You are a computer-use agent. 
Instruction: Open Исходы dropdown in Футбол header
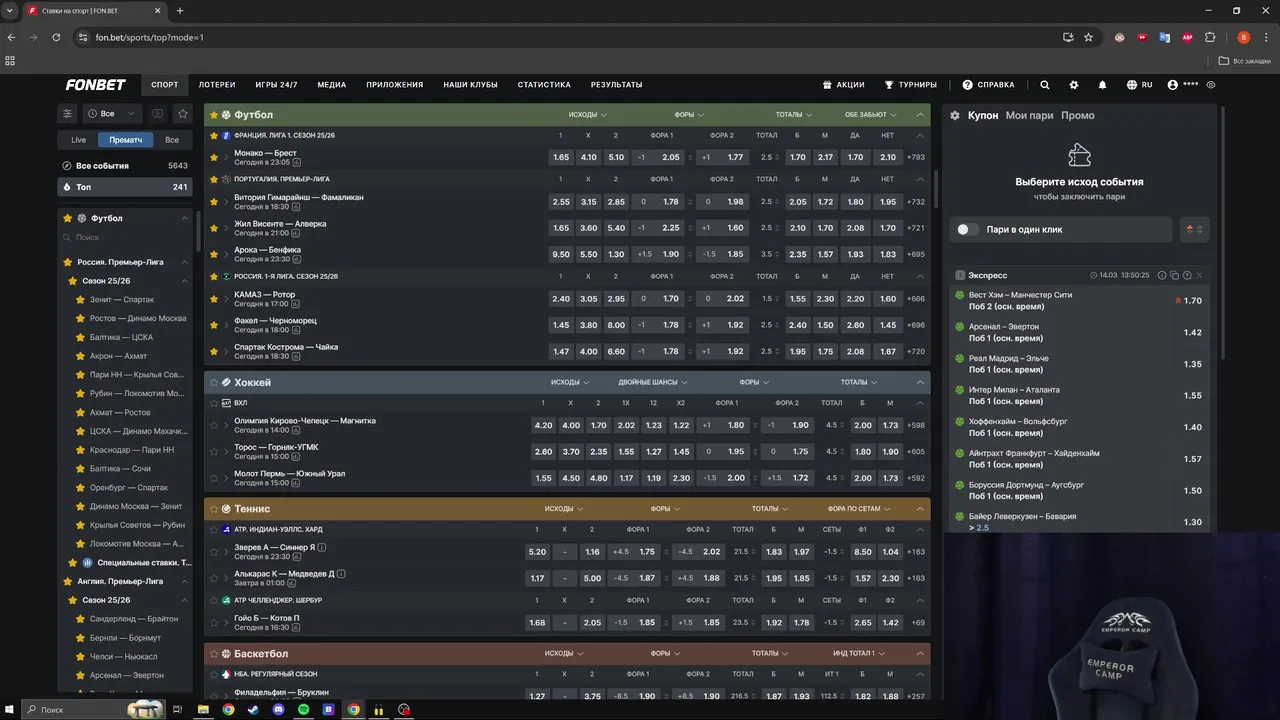(x=587, y=115)
